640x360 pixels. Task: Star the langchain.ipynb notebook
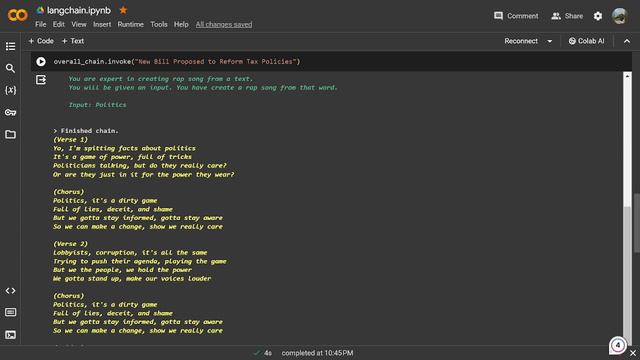point(123,10)
